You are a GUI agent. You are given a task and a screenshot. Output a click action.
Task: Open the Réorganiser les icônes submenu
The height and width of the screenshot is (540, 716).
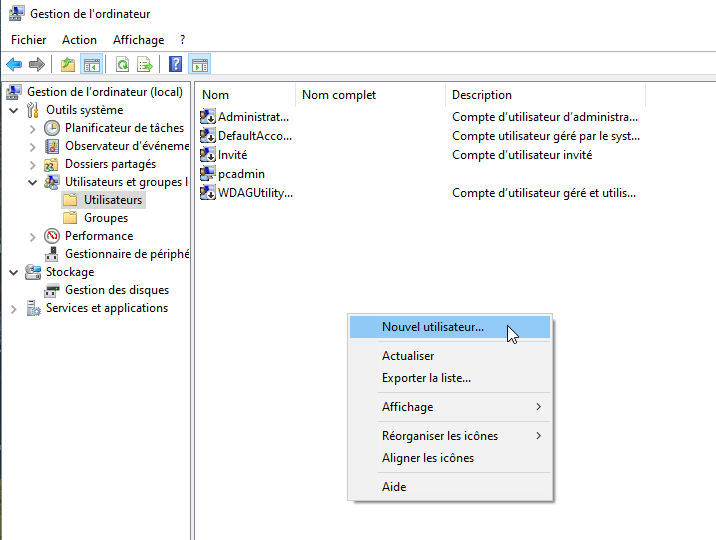point(450,436)
